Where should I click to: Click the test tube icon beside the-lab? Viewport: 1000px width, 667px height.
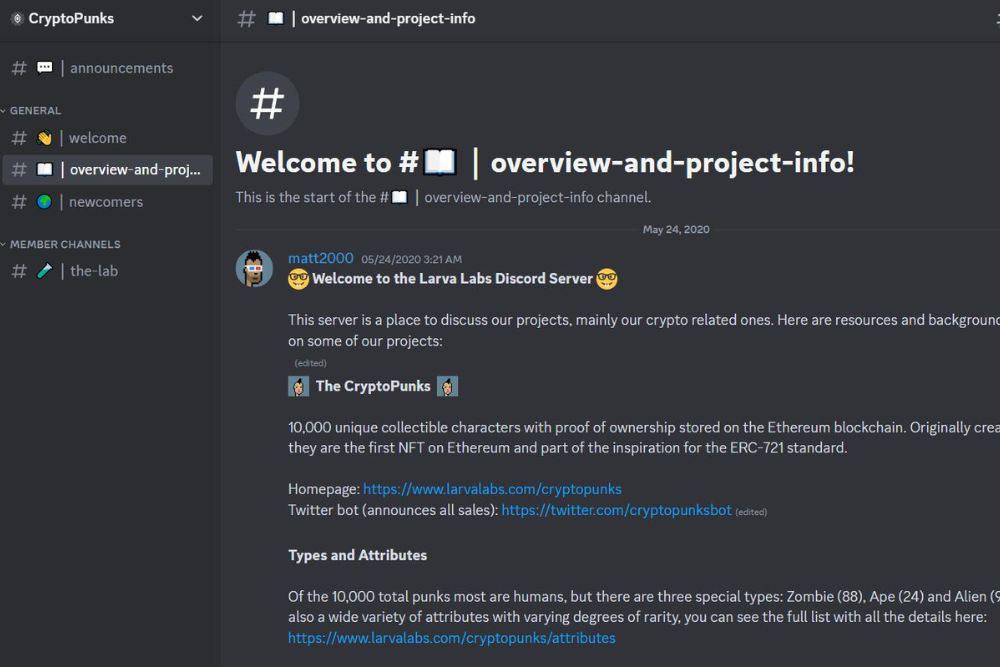45,271
